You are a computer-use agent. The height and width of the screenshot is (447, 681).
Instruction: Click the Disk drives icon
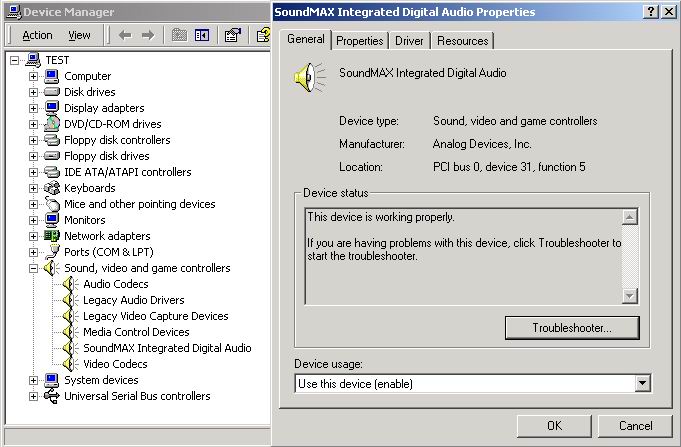click(52, 92)
